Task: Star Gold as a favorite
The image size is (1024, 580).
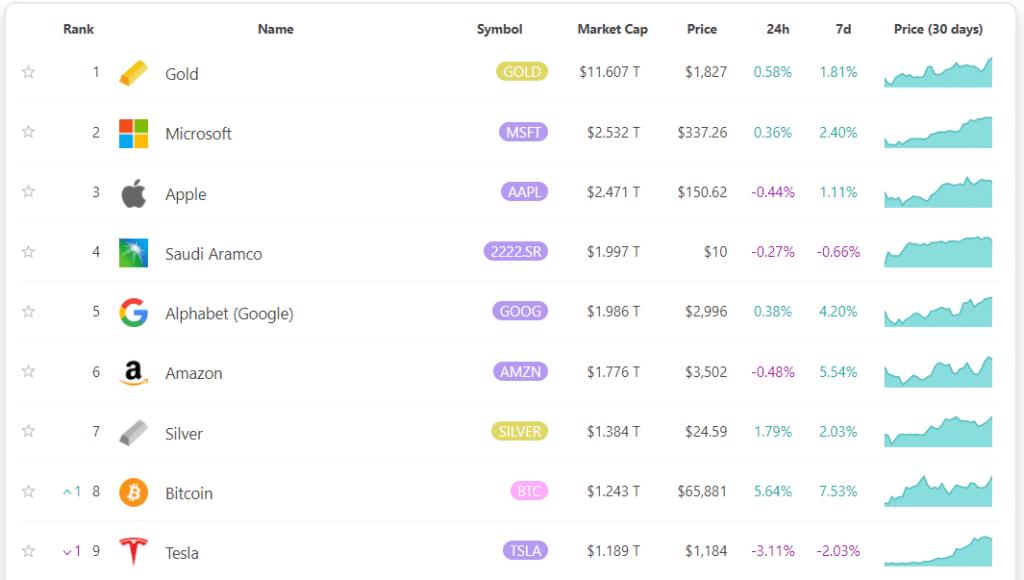Action: click(28, 72)
